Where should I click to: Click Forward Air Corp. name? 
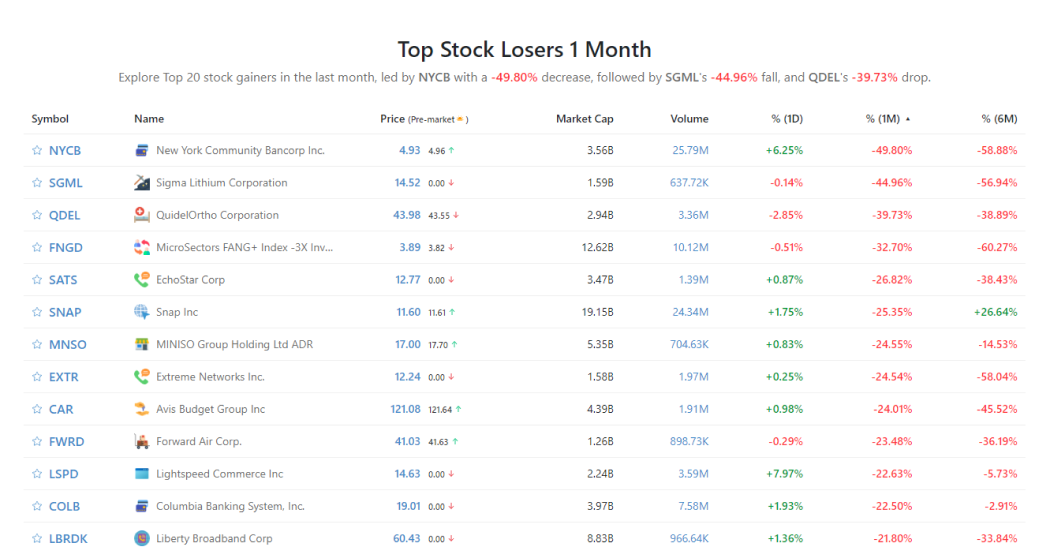click(199, 441)
